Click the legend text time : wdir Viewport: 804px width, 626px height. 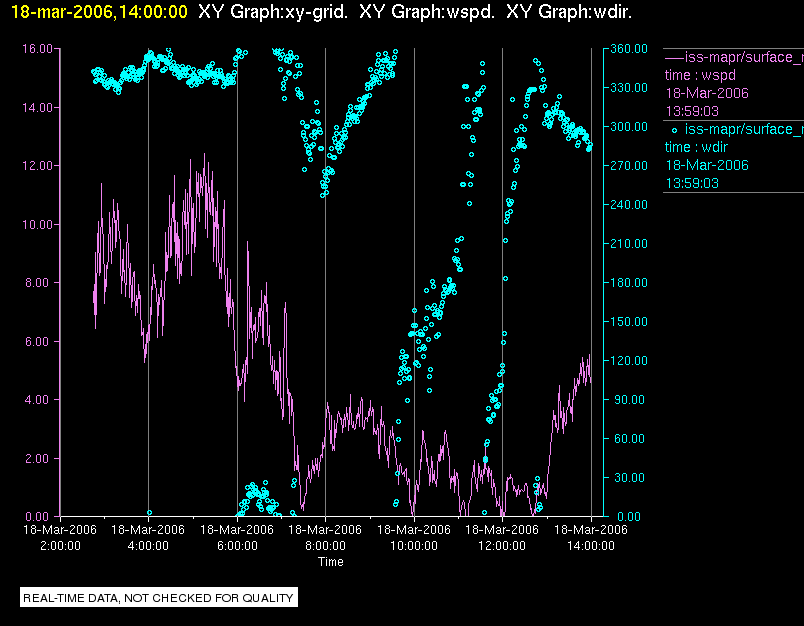point(696,148)
